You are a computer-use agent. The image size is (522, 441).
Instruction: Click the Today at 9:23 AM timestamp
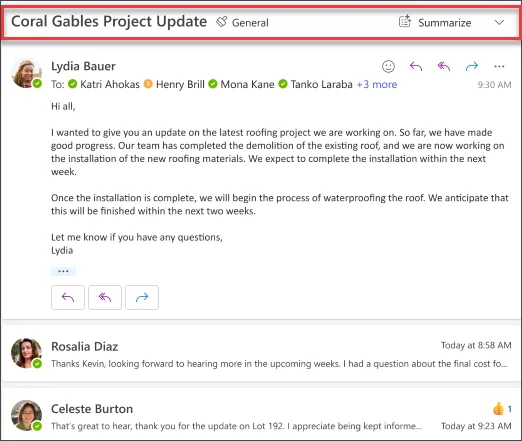pyautogui.click(x=476, y=426)
